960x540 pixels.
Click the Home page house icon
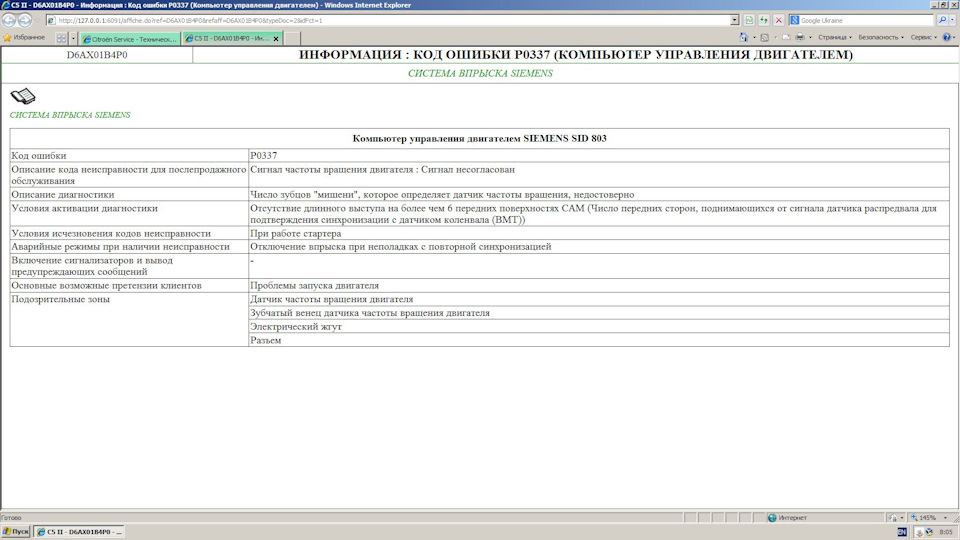pyautogui.click(x=743, y=37)
